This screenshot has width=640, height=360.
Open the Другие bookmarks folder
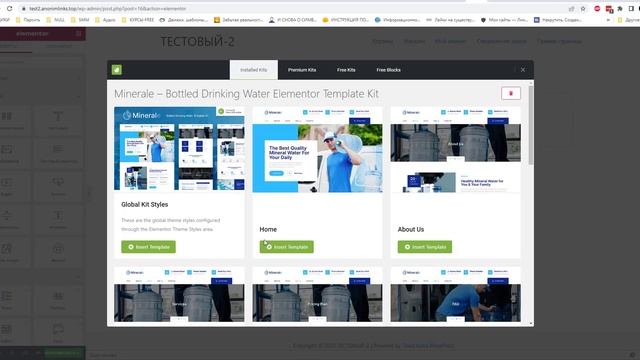[x=629, y=20]
